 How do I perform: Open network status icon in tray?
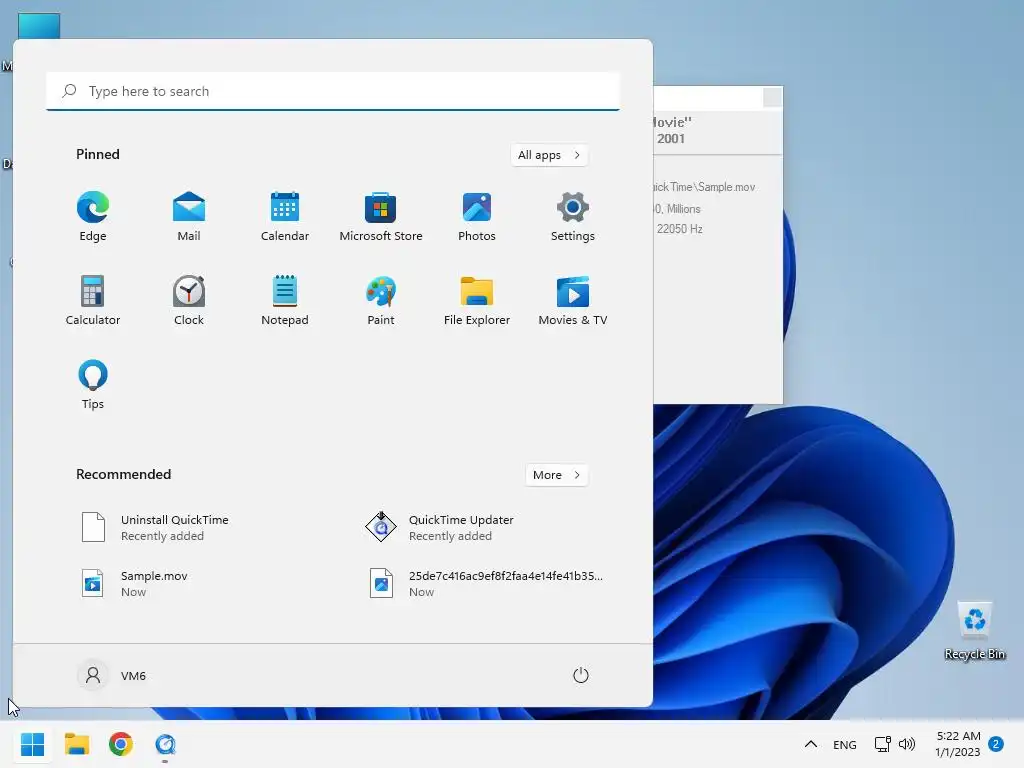point(882,744)
